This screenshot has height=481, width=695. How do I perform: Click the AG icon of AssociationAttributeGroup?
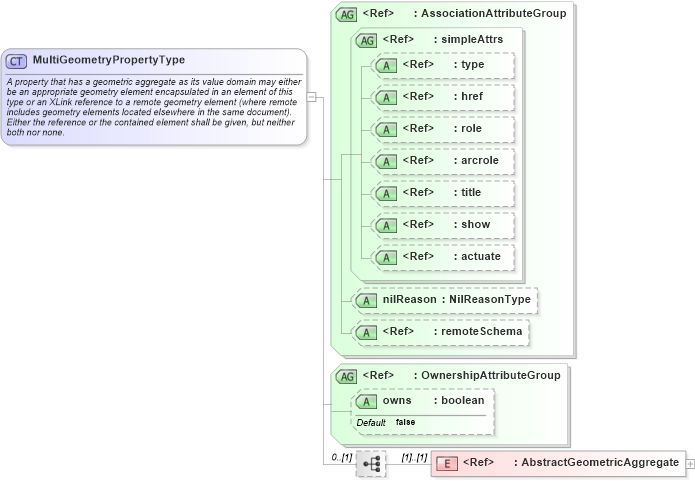346,15
